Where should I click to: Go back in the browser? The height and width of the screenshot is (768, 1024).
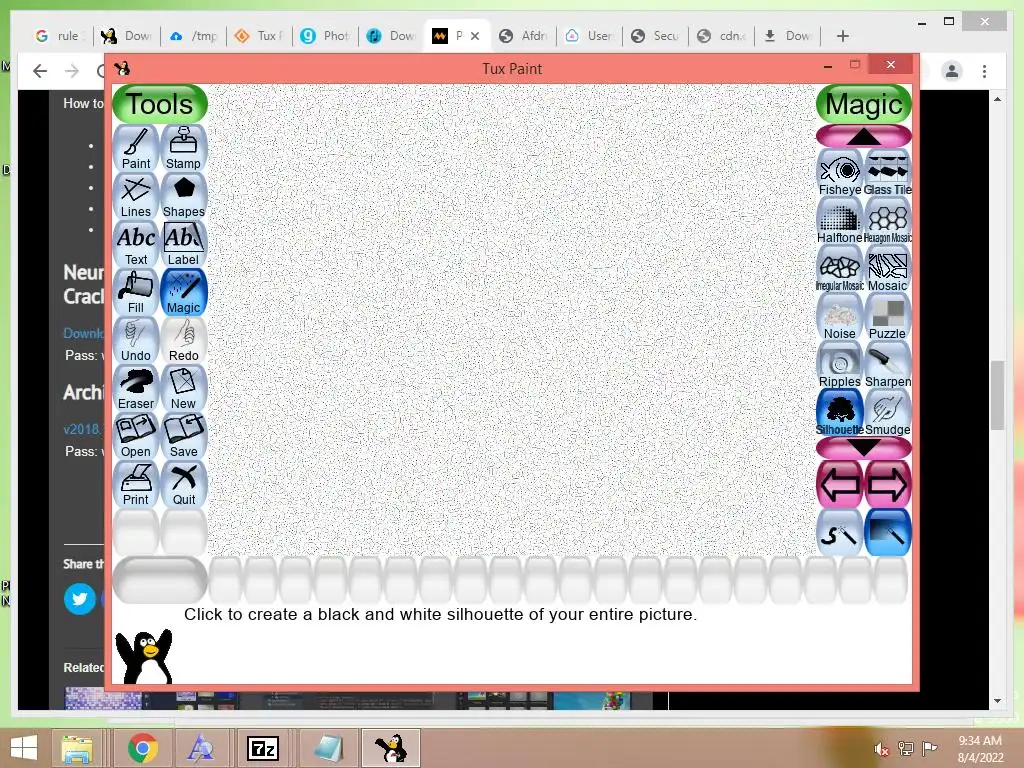(x=40, y=71)
